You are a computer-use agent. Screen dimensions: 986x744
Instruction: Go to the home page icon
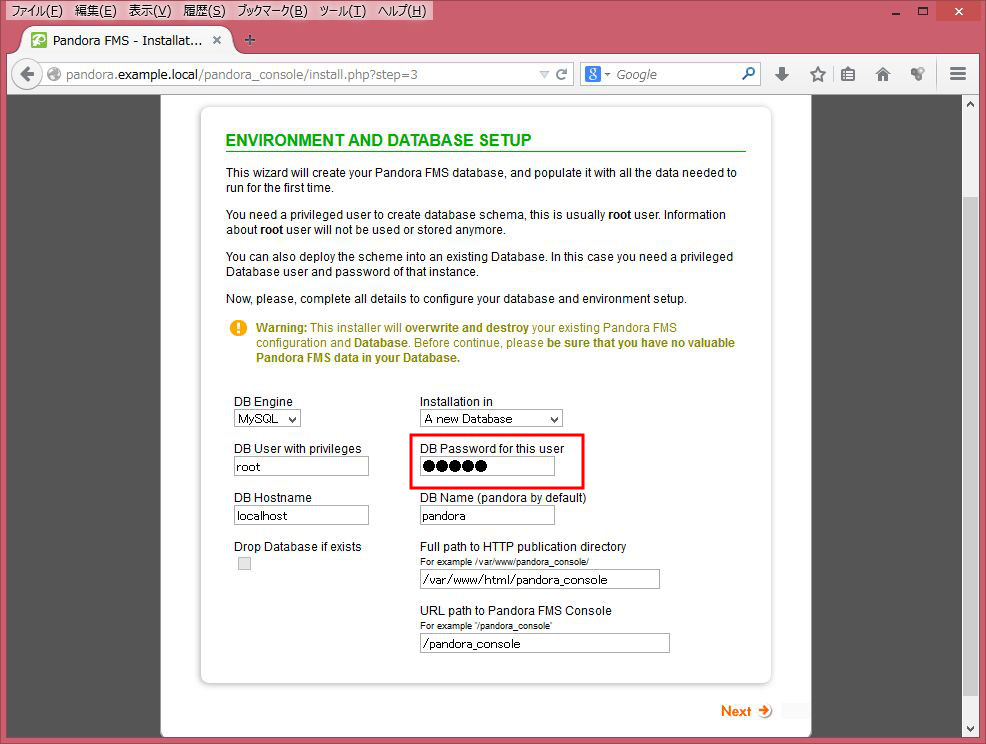pyautogui.click(x=883, y=74)
